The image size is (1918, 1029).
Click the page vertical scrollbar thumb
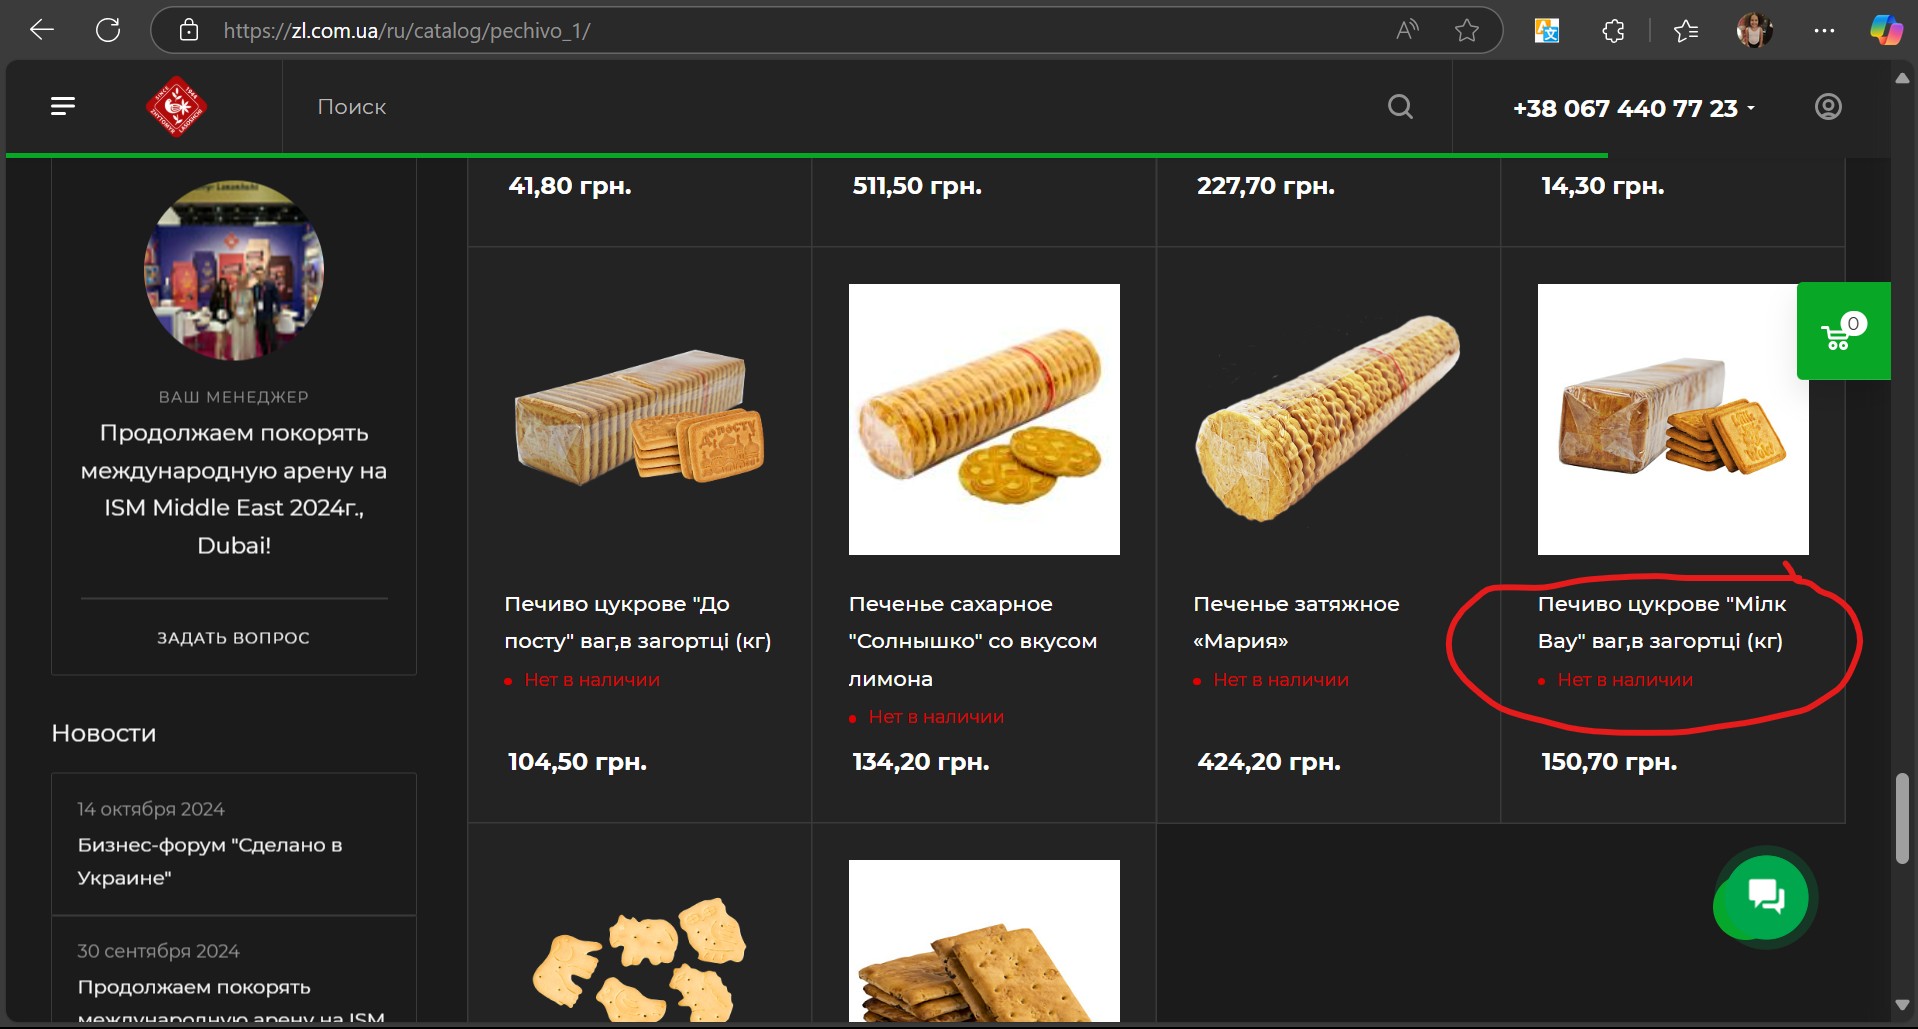[1902, 818]
